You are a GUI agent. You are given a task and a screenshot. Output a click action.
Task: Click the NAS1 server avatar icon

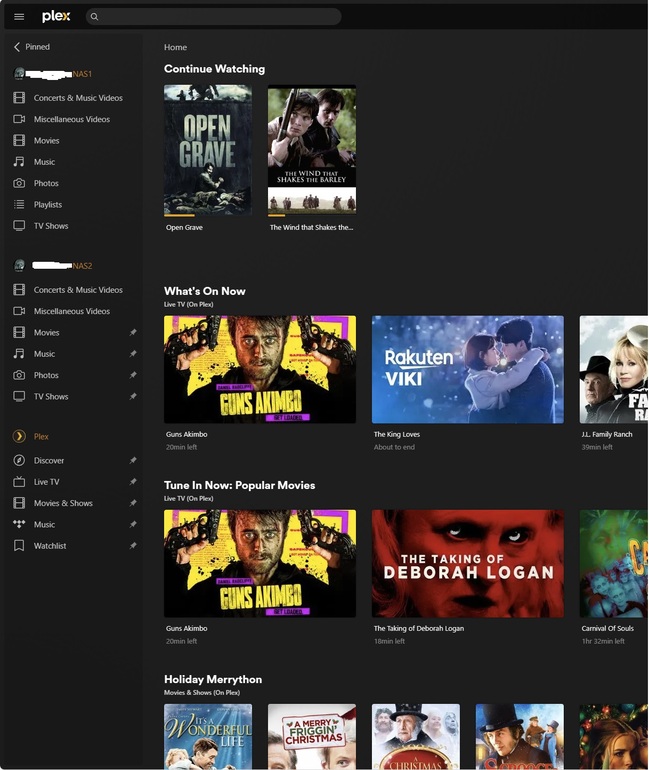click(x=19, y=74)
